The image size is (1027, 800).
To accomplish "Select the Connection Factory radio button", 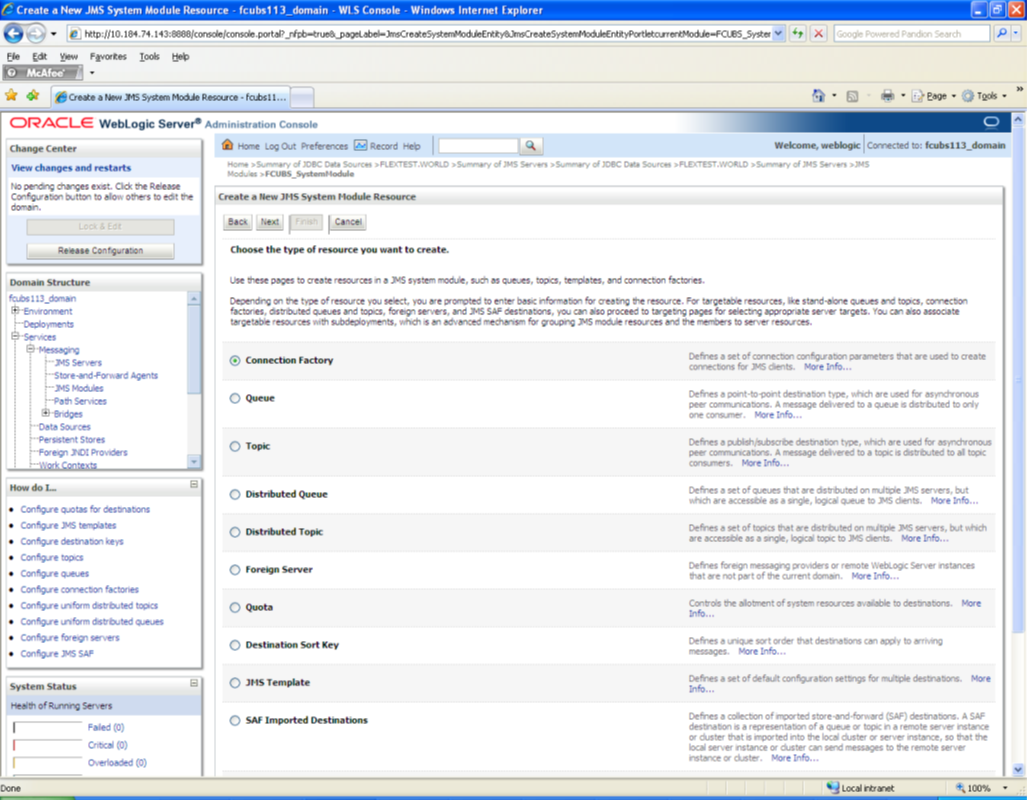I will pos(235,360).
